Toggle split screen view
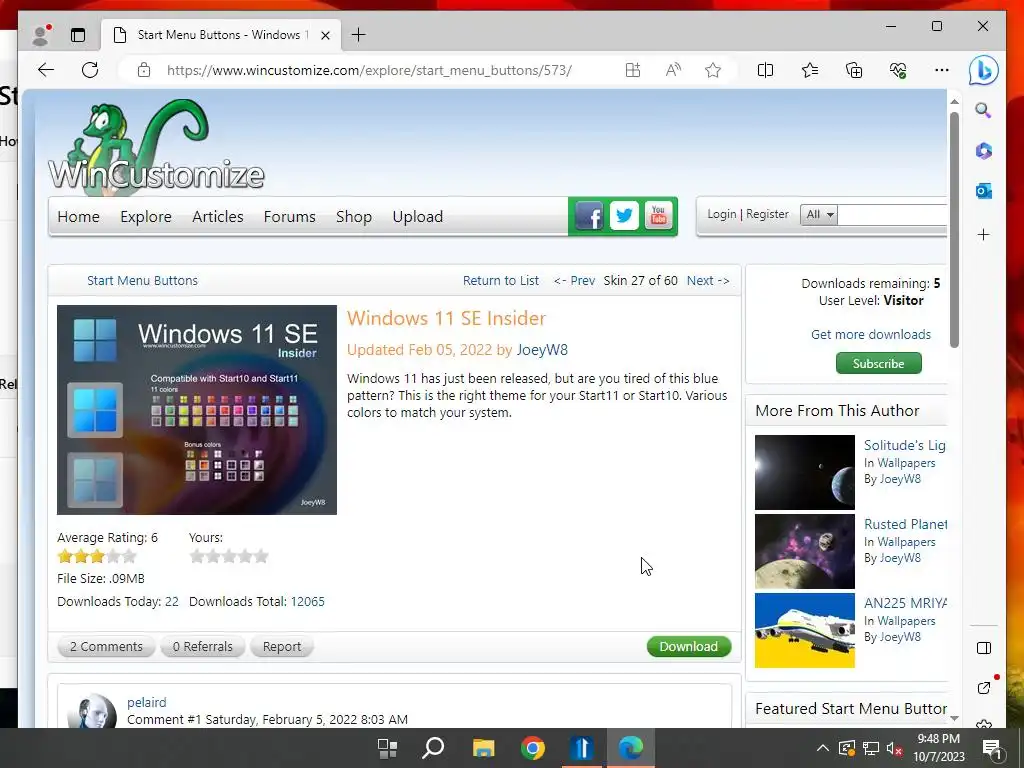The image size is (1024, 768). 765,70
